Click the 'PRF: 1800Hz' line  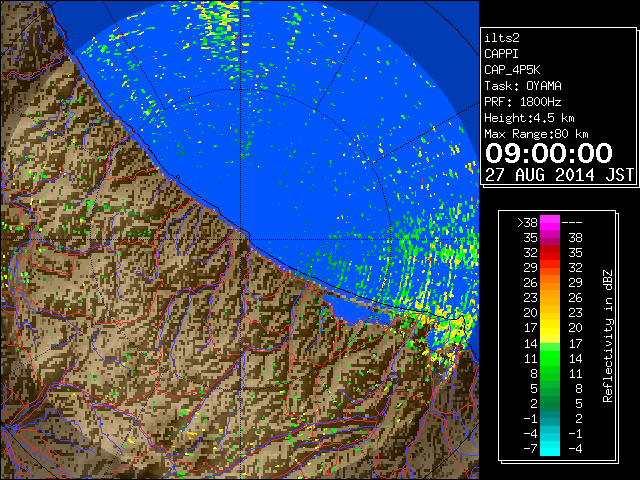(523, 102)
